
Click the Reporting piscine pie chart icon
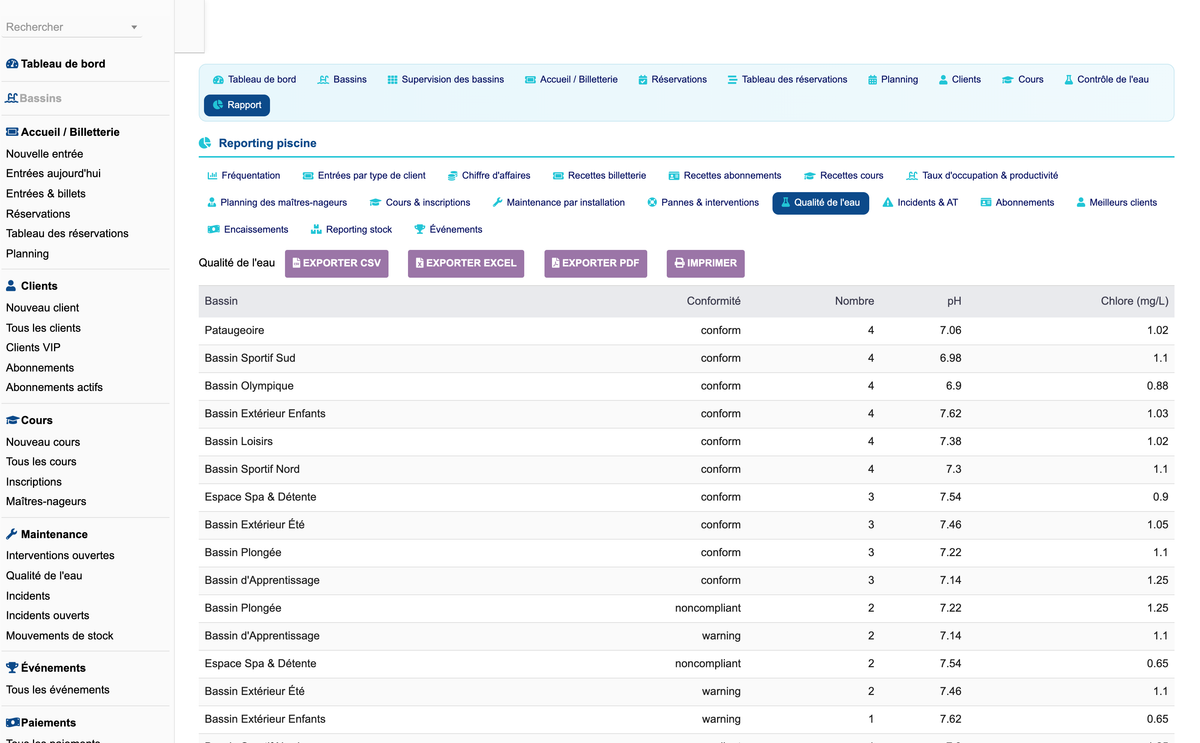[x=205, y=144]
